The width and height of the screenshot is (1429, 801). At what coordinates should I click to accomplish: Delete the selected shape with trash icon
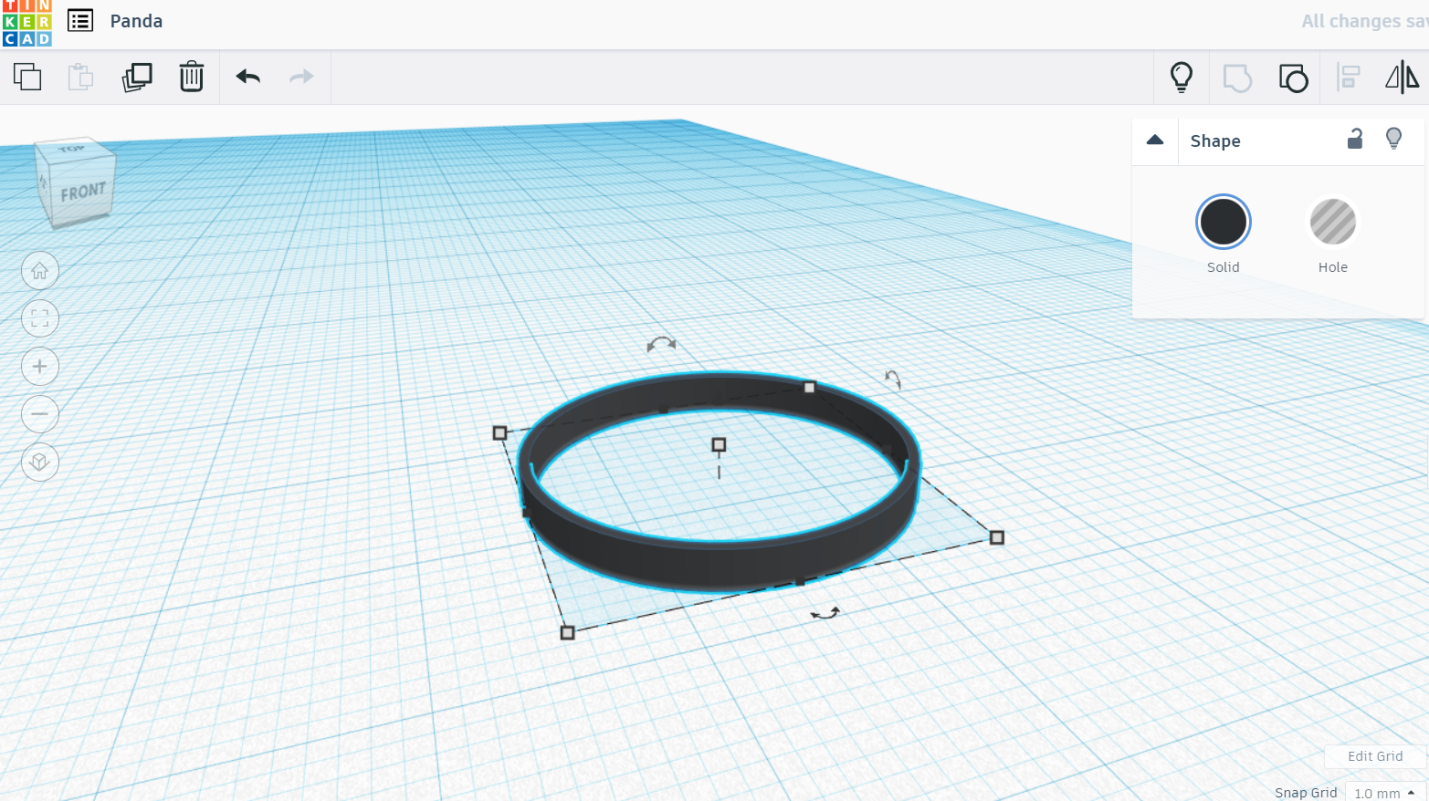(191, 77)
